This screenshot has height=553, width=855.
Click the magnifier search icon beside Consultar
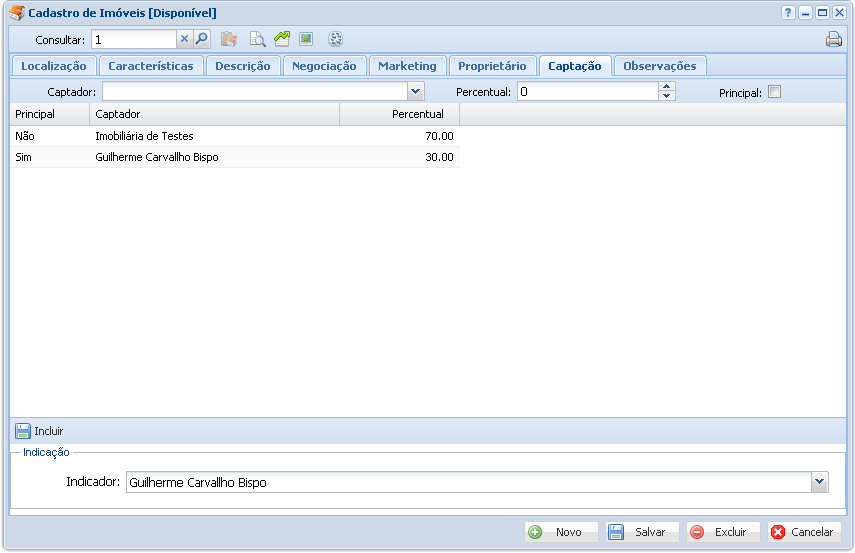pos(201,39)
